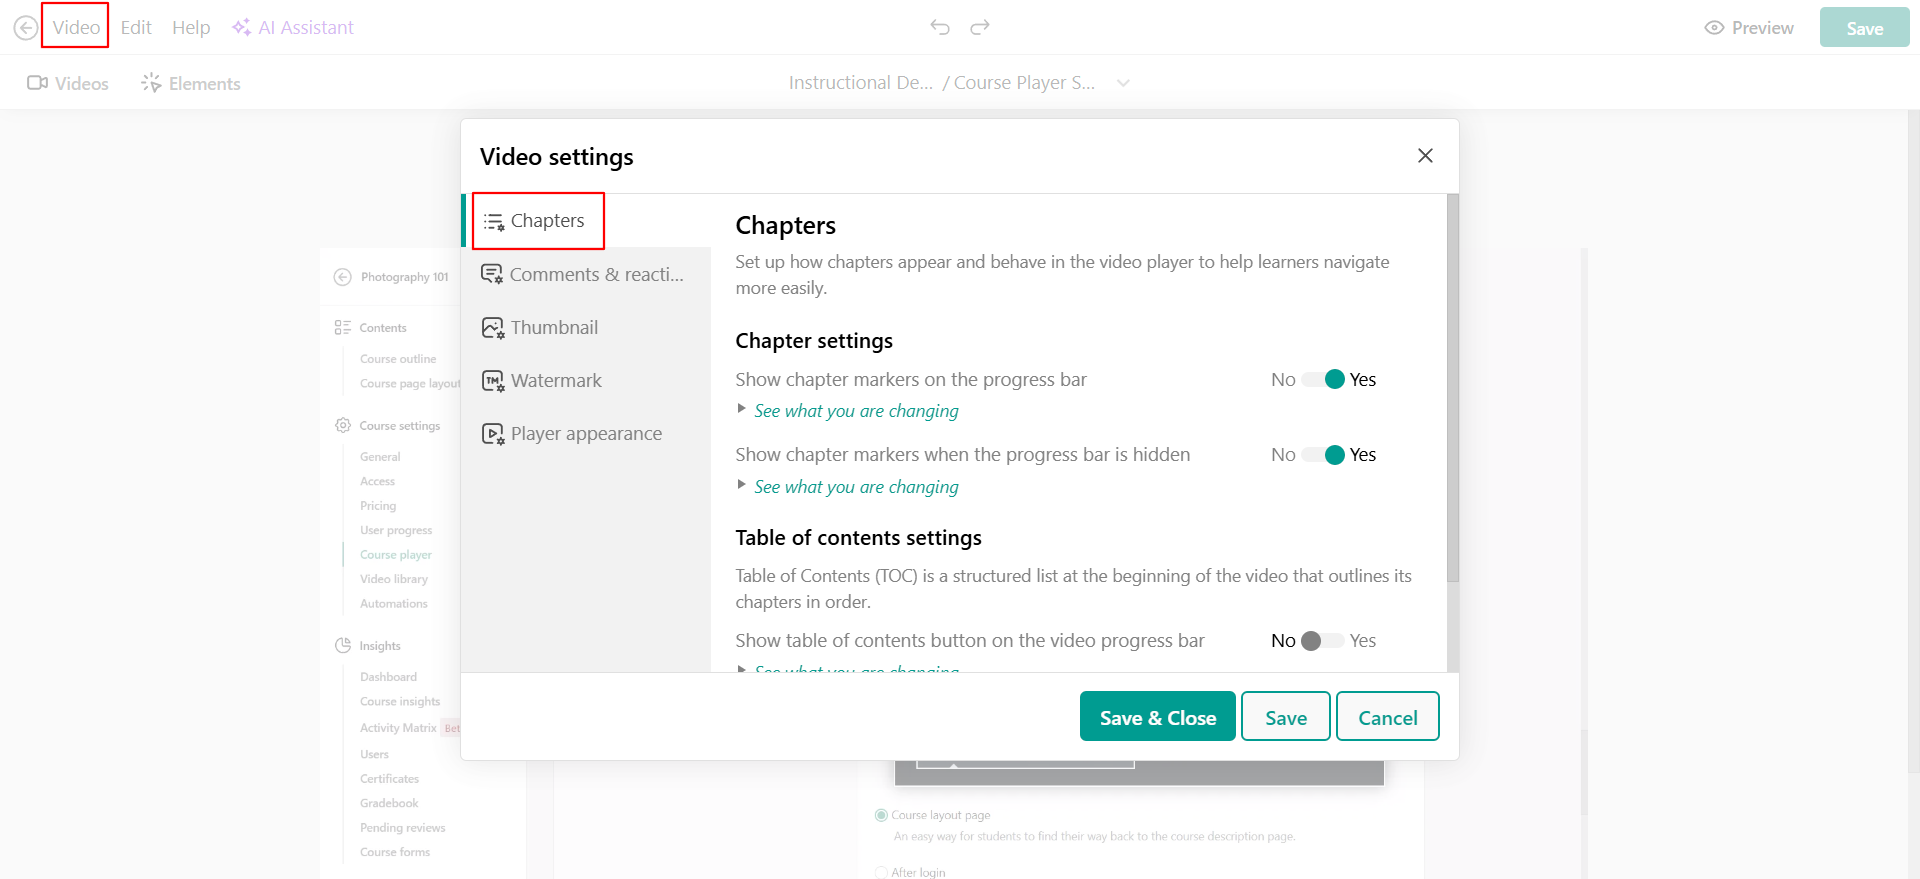This screenshot has width=1920, height=879.
Task: Click the dialog vertical scrollbar
Action: coord(1453,388)
